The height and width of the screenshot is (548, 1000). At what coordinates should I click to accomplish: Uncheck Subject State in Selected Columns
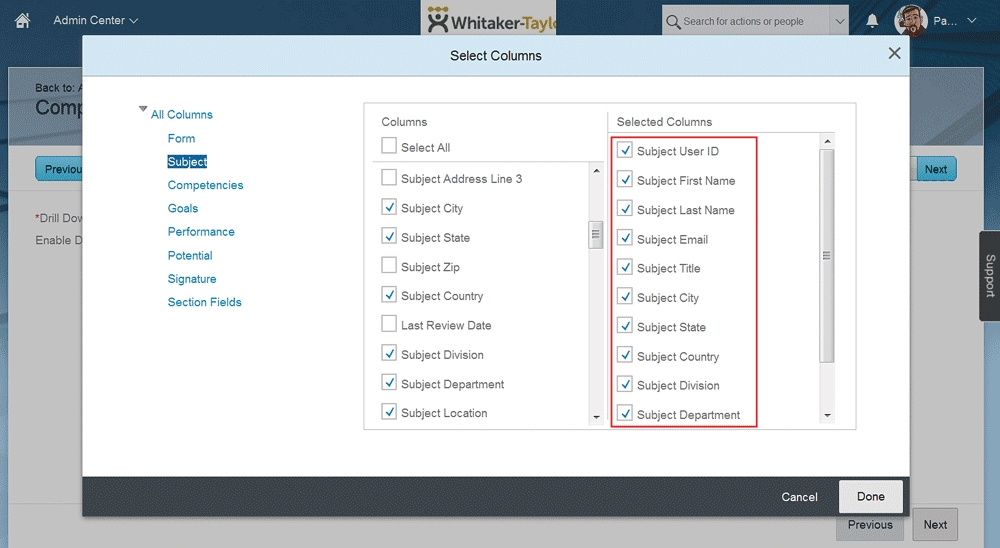[625, 325]
